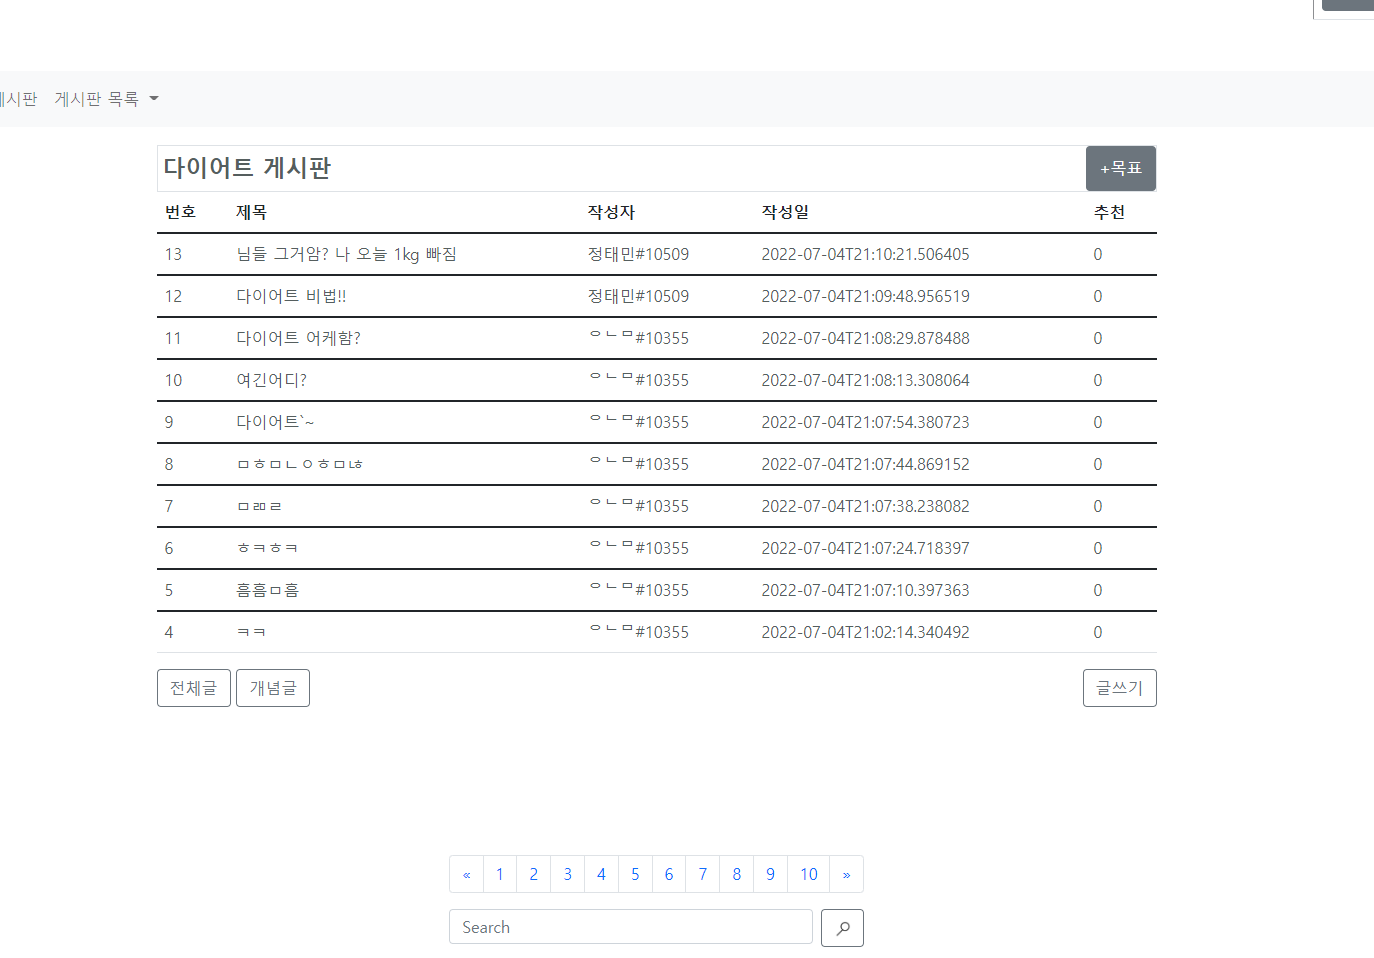
Task: Expand the navigation dropdown caret
Action: coord(153,98)
